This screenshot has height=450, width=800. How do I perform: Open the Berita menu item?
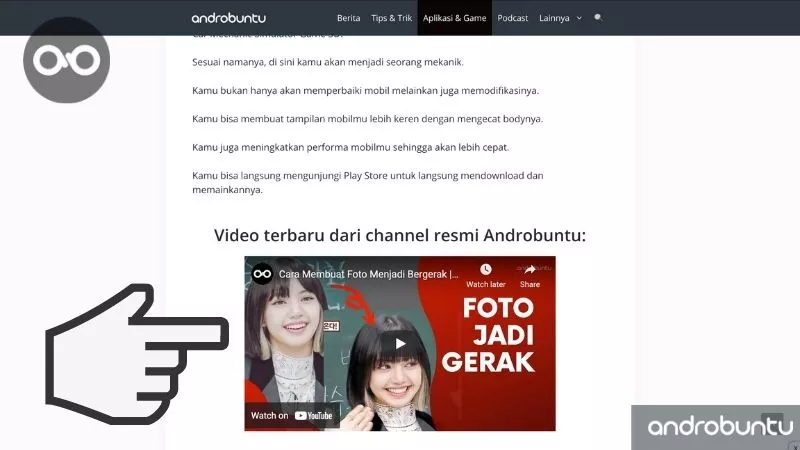click(348, 18)
